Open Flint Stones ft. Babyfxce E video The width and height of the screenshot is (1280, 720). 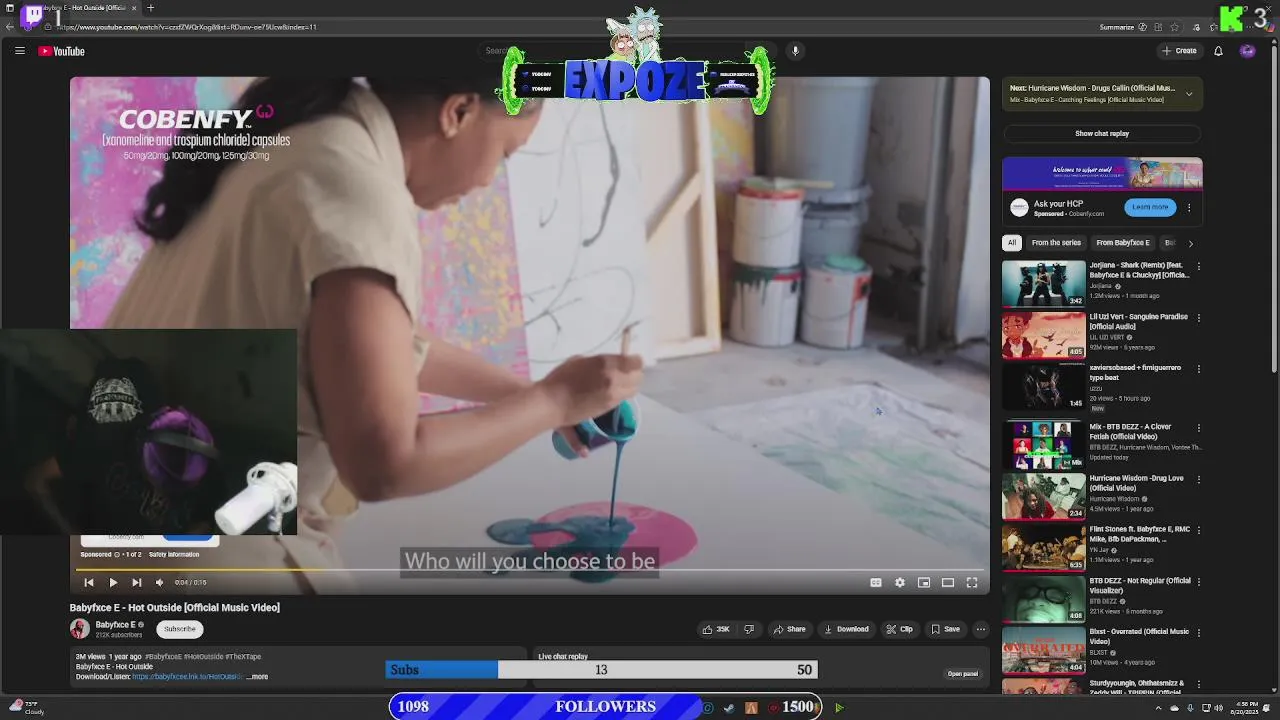[1044, 547]
